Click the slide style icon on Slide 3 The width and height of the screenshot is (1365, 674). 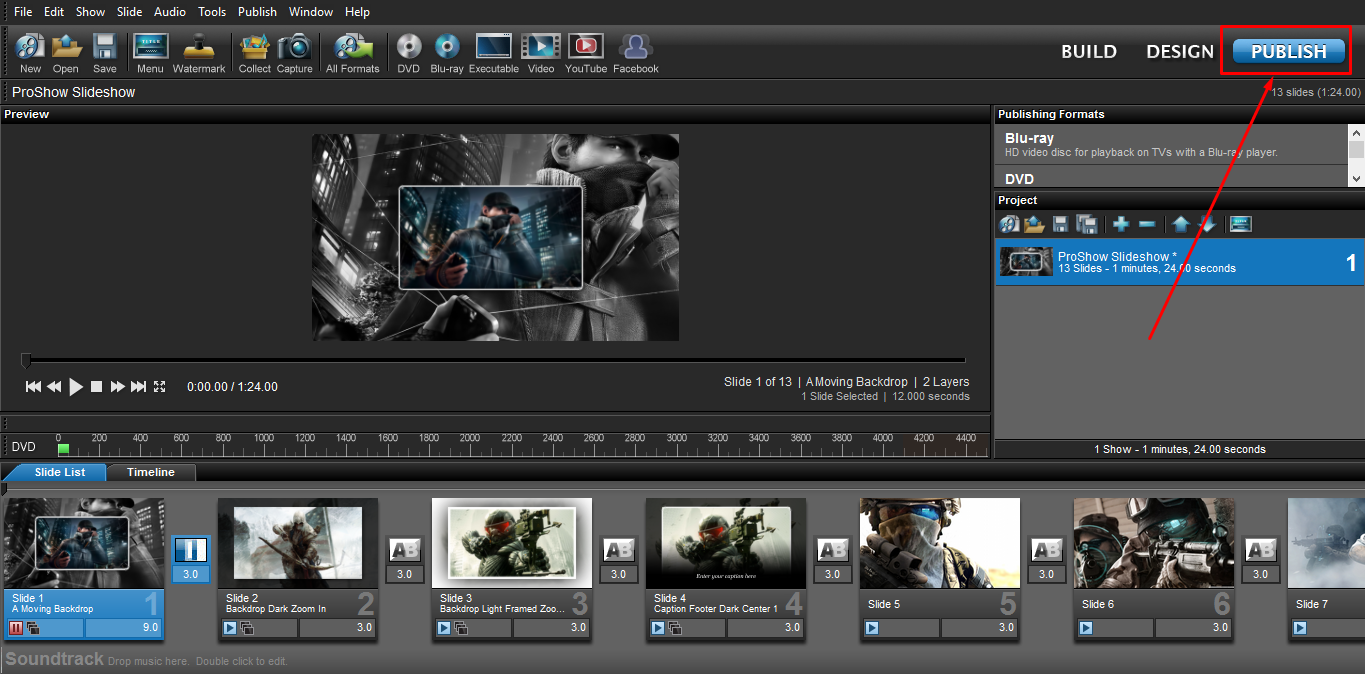[461, 628]
